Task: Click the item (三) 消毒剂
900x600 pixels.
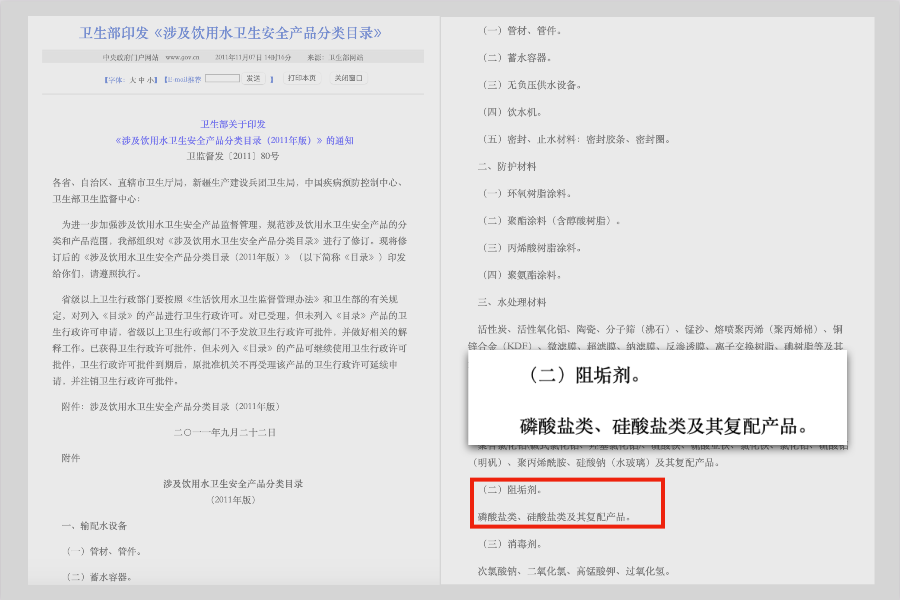Action: point(512,544)
